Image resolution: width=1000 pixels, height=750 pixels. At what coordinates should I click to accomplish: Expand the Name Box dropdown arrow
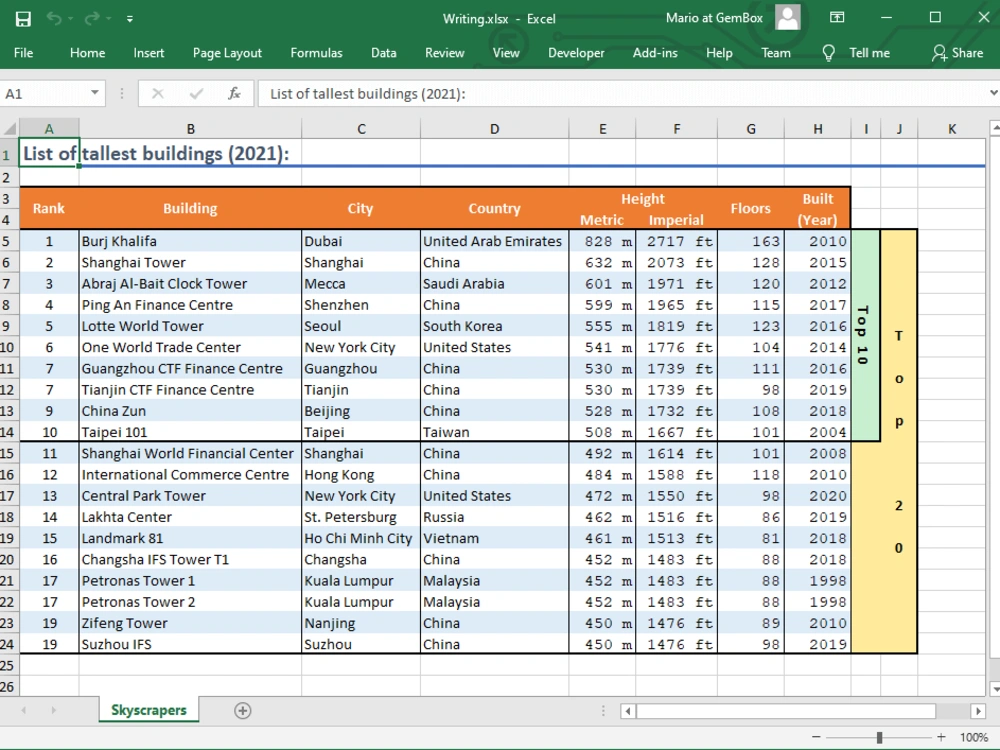(x=94, y=93)
